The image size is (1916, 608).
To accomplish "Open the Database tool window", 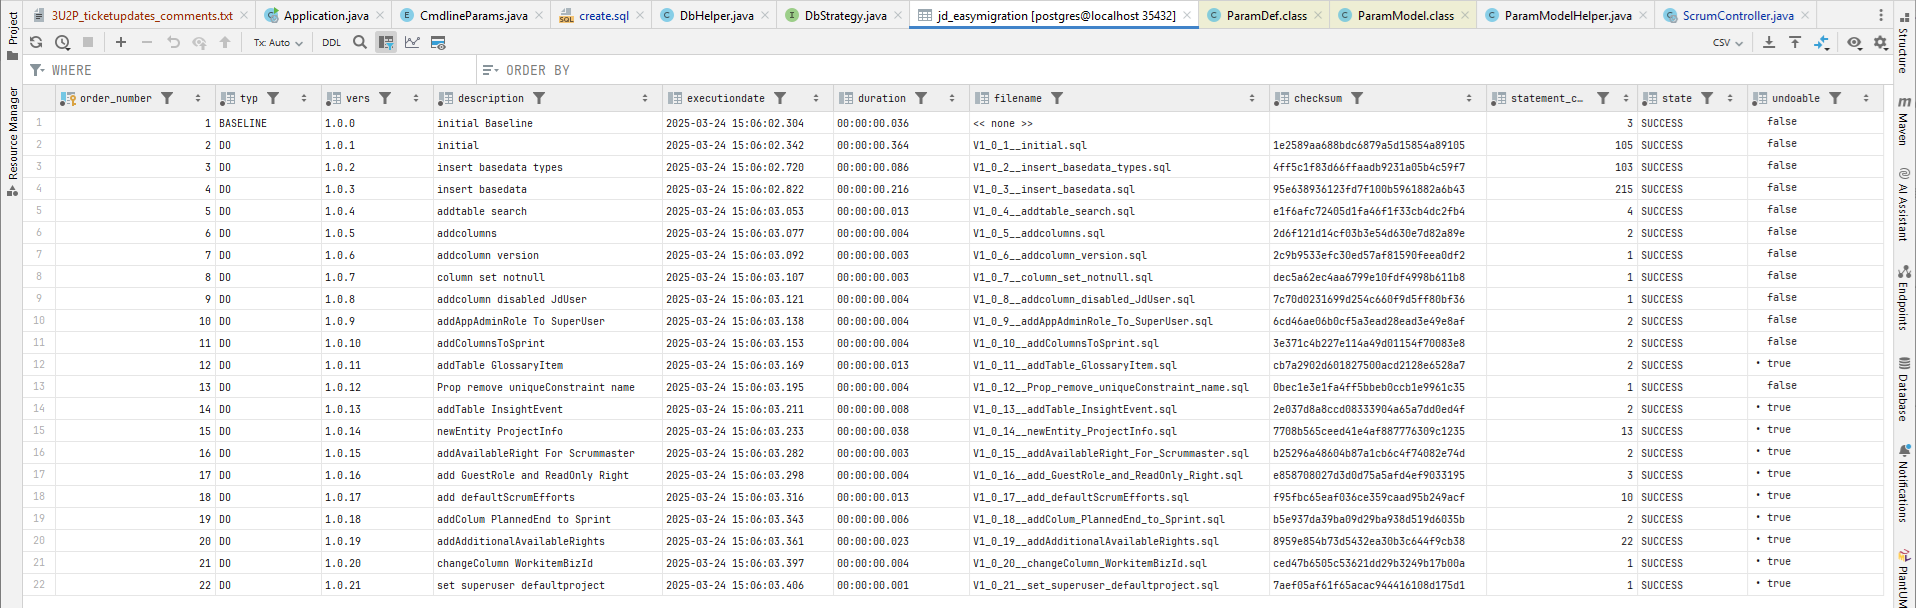I will [x=1904, y=388].
